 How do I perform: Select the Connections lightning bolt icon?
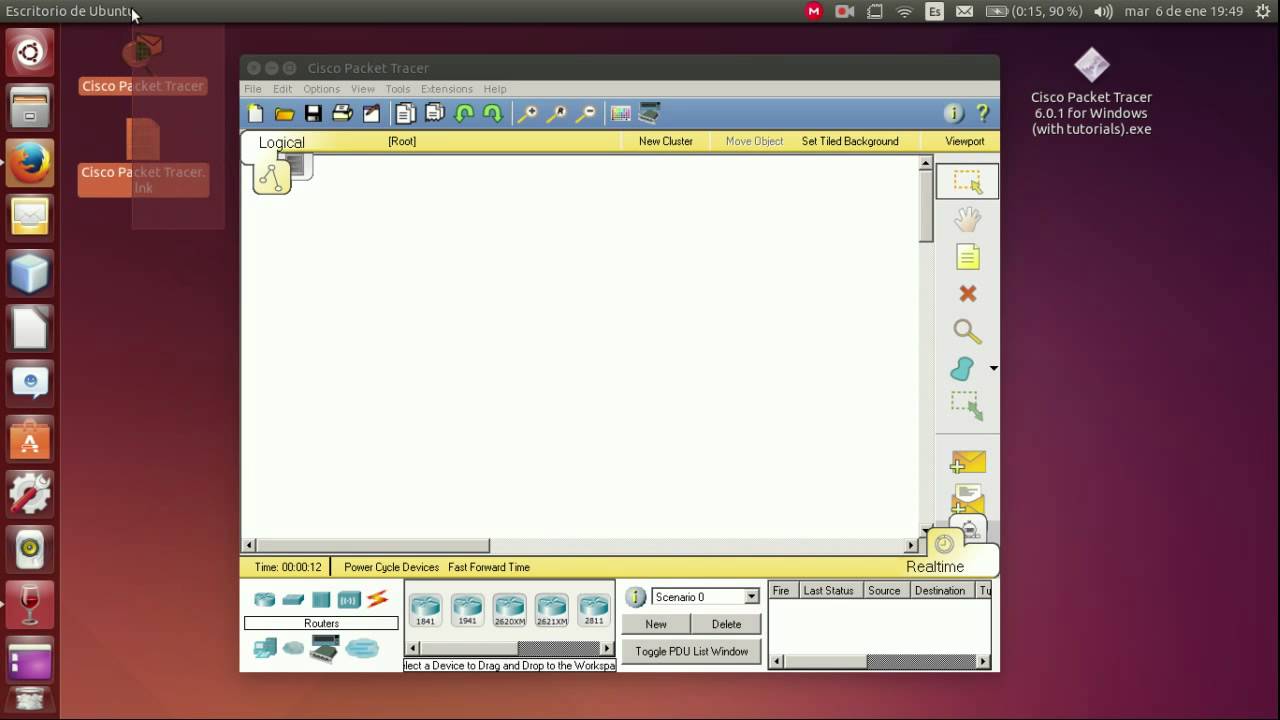377,600
